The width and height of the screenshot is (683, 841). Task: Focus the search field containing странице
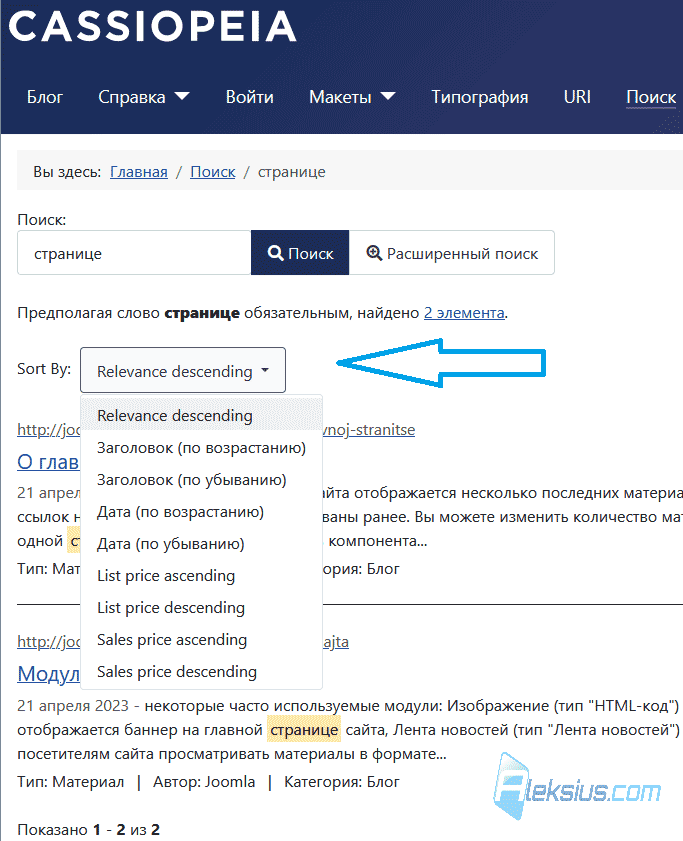click(134, 253)
